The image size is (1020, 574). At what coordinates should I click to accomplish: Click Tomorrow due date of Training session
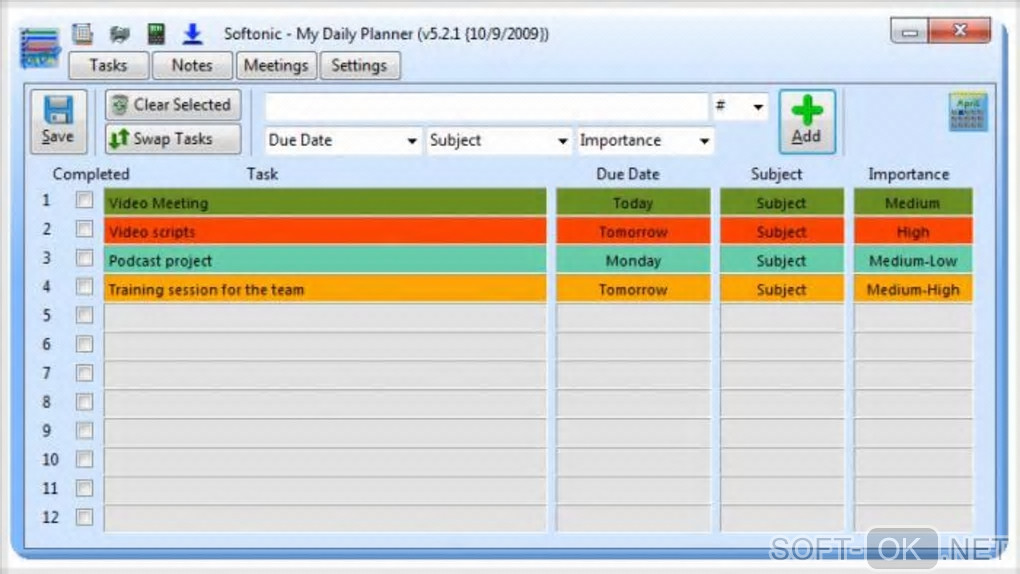click(633, 289)
